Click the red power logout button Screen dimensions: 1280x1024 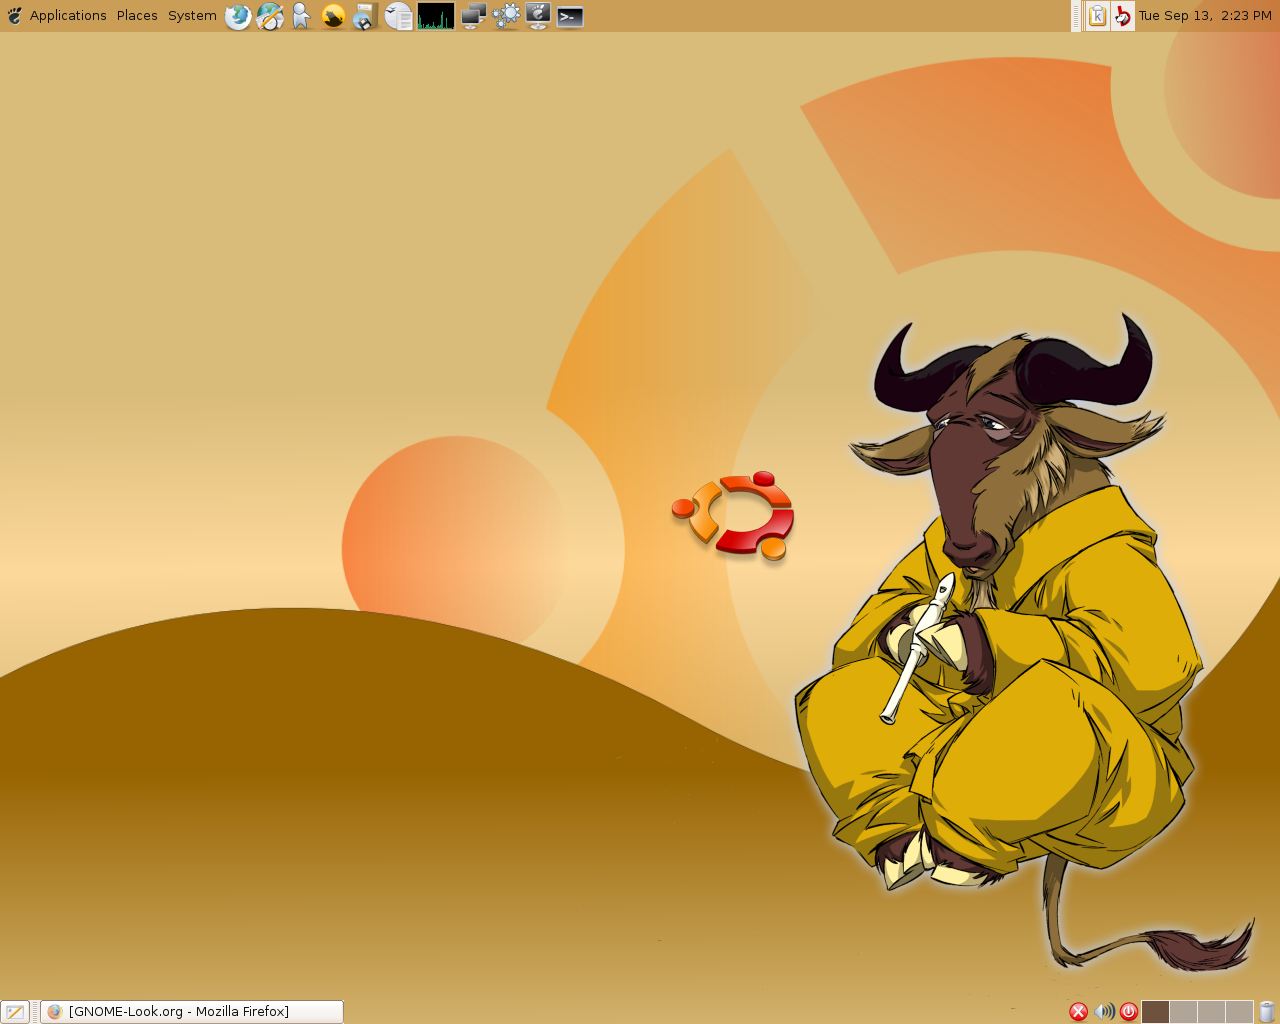point(1129,1012)
